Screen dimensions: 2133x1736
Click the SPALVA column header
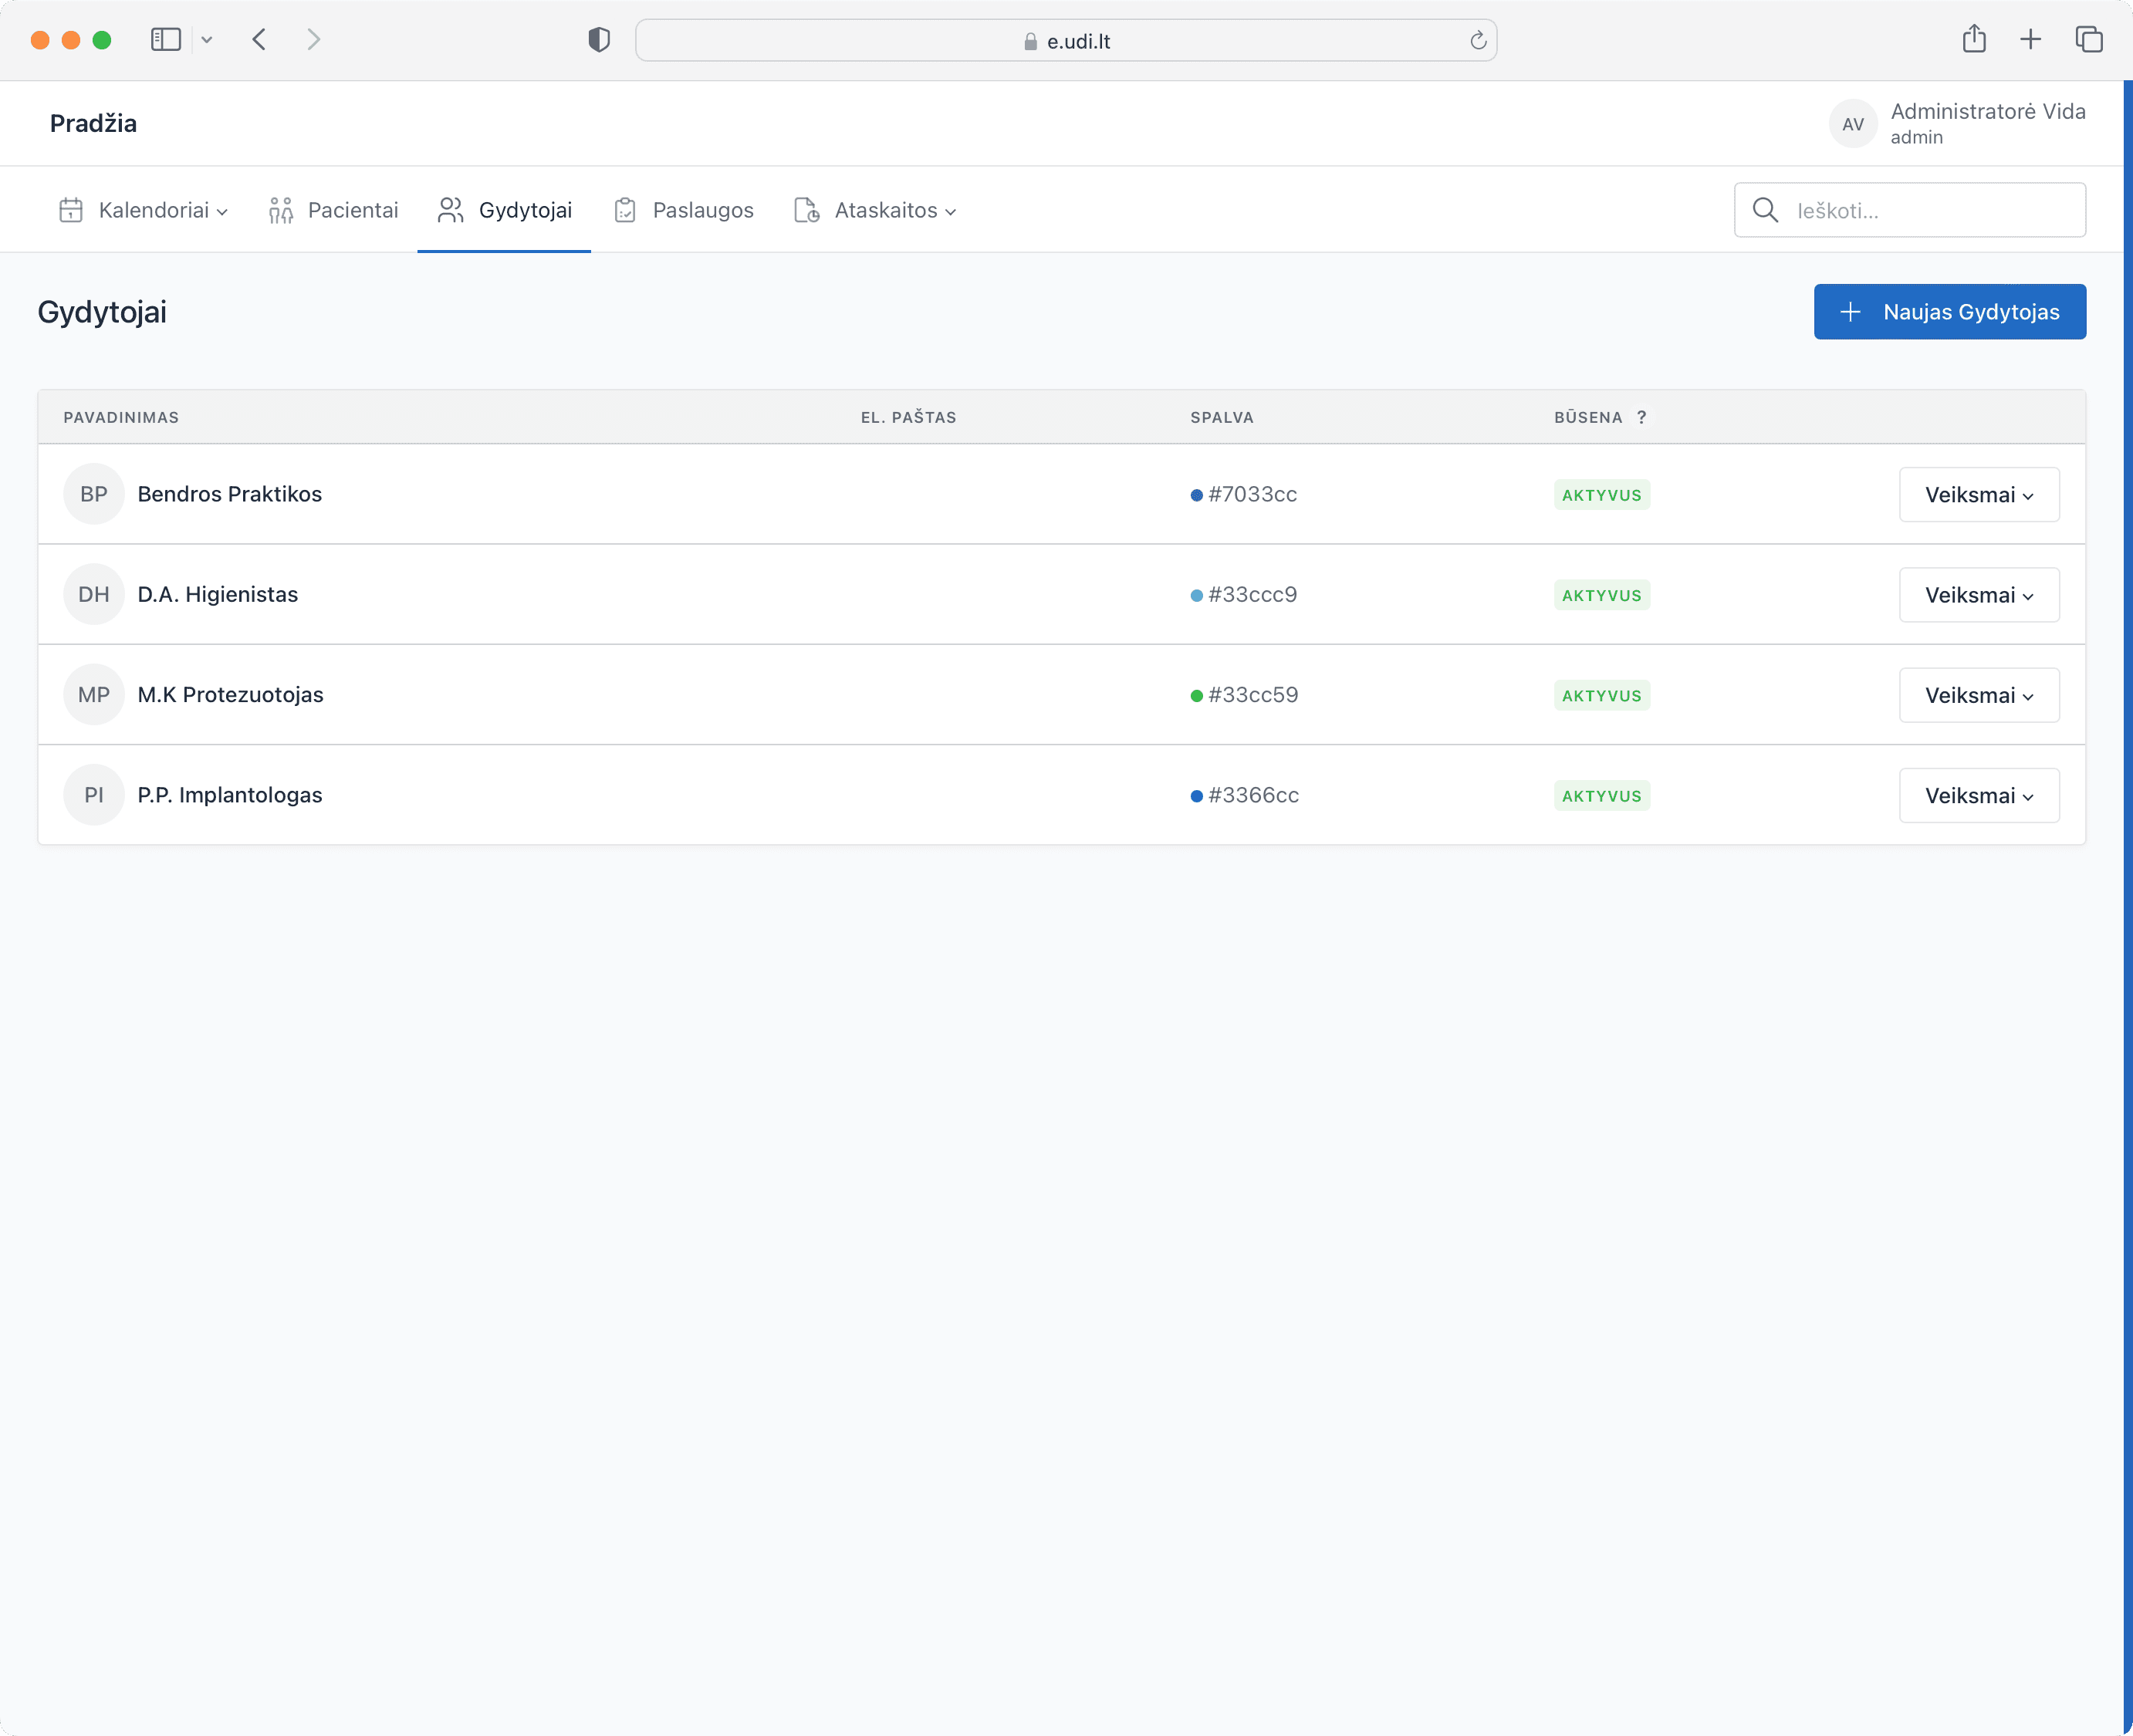click(1222, 417)
